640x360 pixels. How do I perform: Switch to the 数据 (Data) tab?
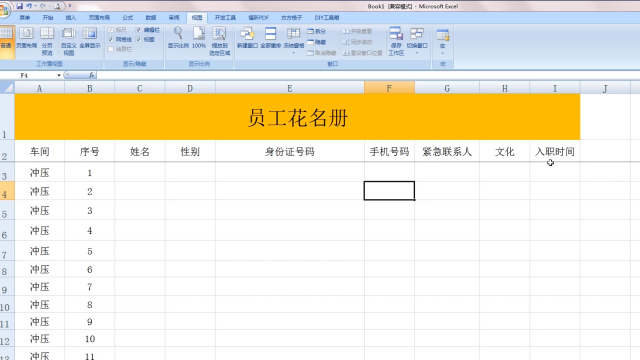coord(151,18)
